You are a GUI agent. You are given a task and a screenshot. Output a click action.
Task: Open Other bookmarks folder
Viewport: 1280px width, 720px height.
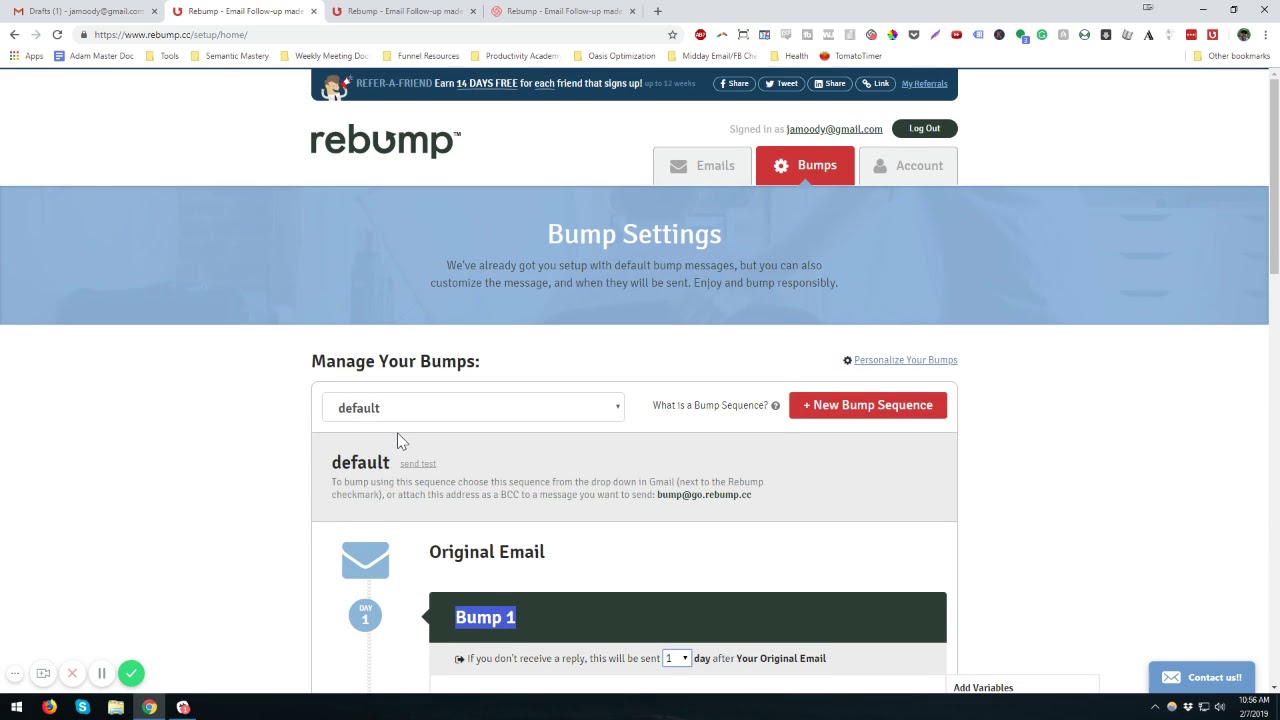pos(1231,56)
